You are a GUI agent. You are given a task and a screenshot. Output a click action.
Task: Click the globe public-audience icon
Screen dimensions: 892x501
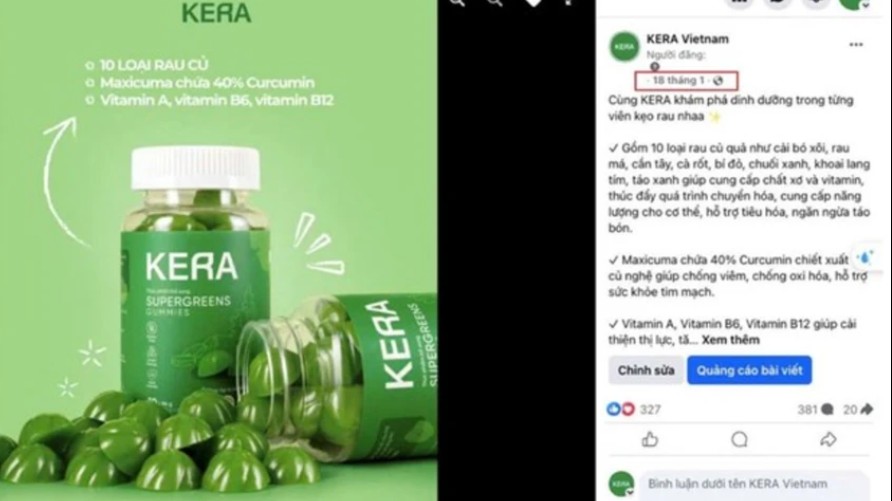[718, 81]
